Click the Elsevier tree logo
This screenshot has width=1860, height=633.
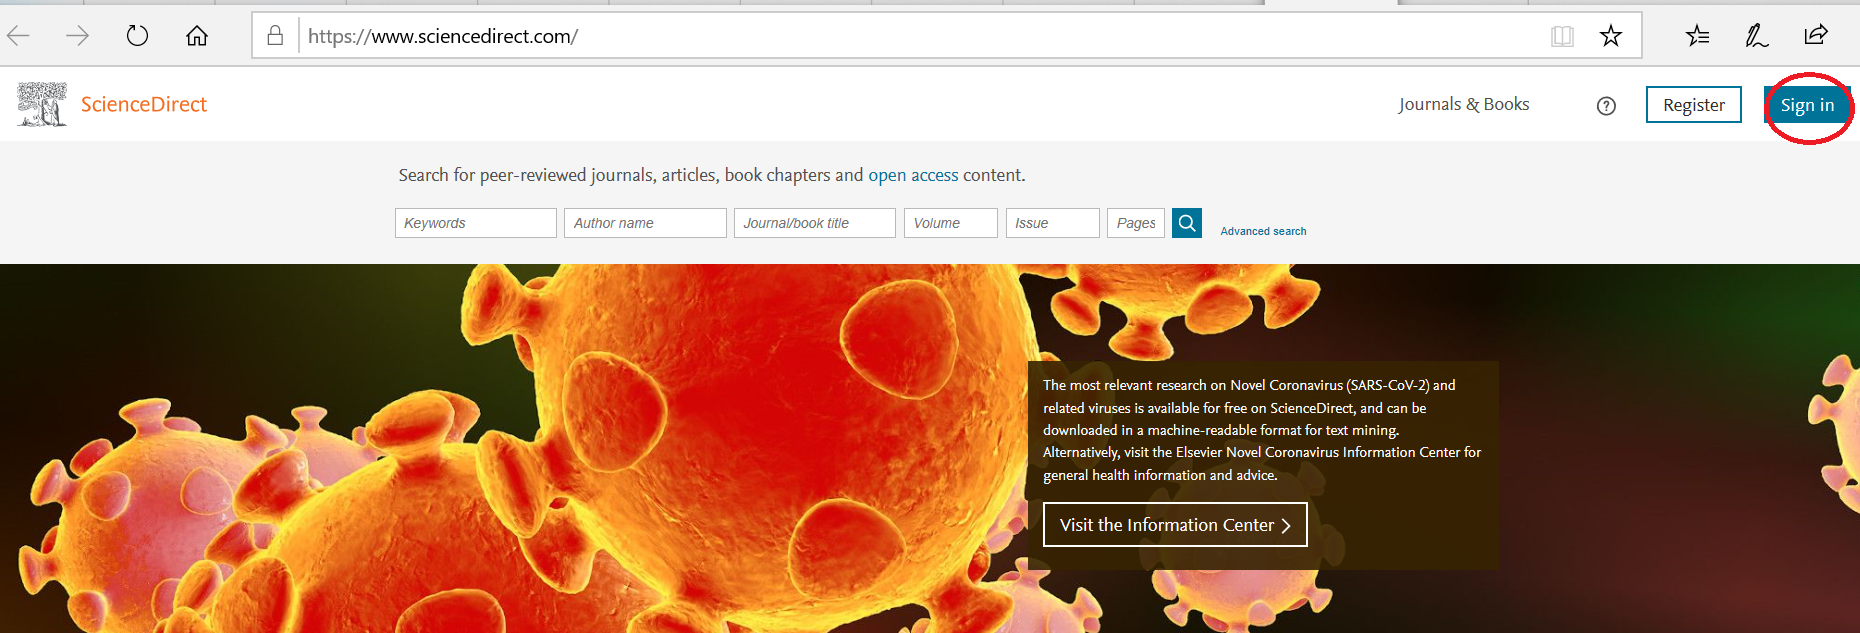point(42,104)
